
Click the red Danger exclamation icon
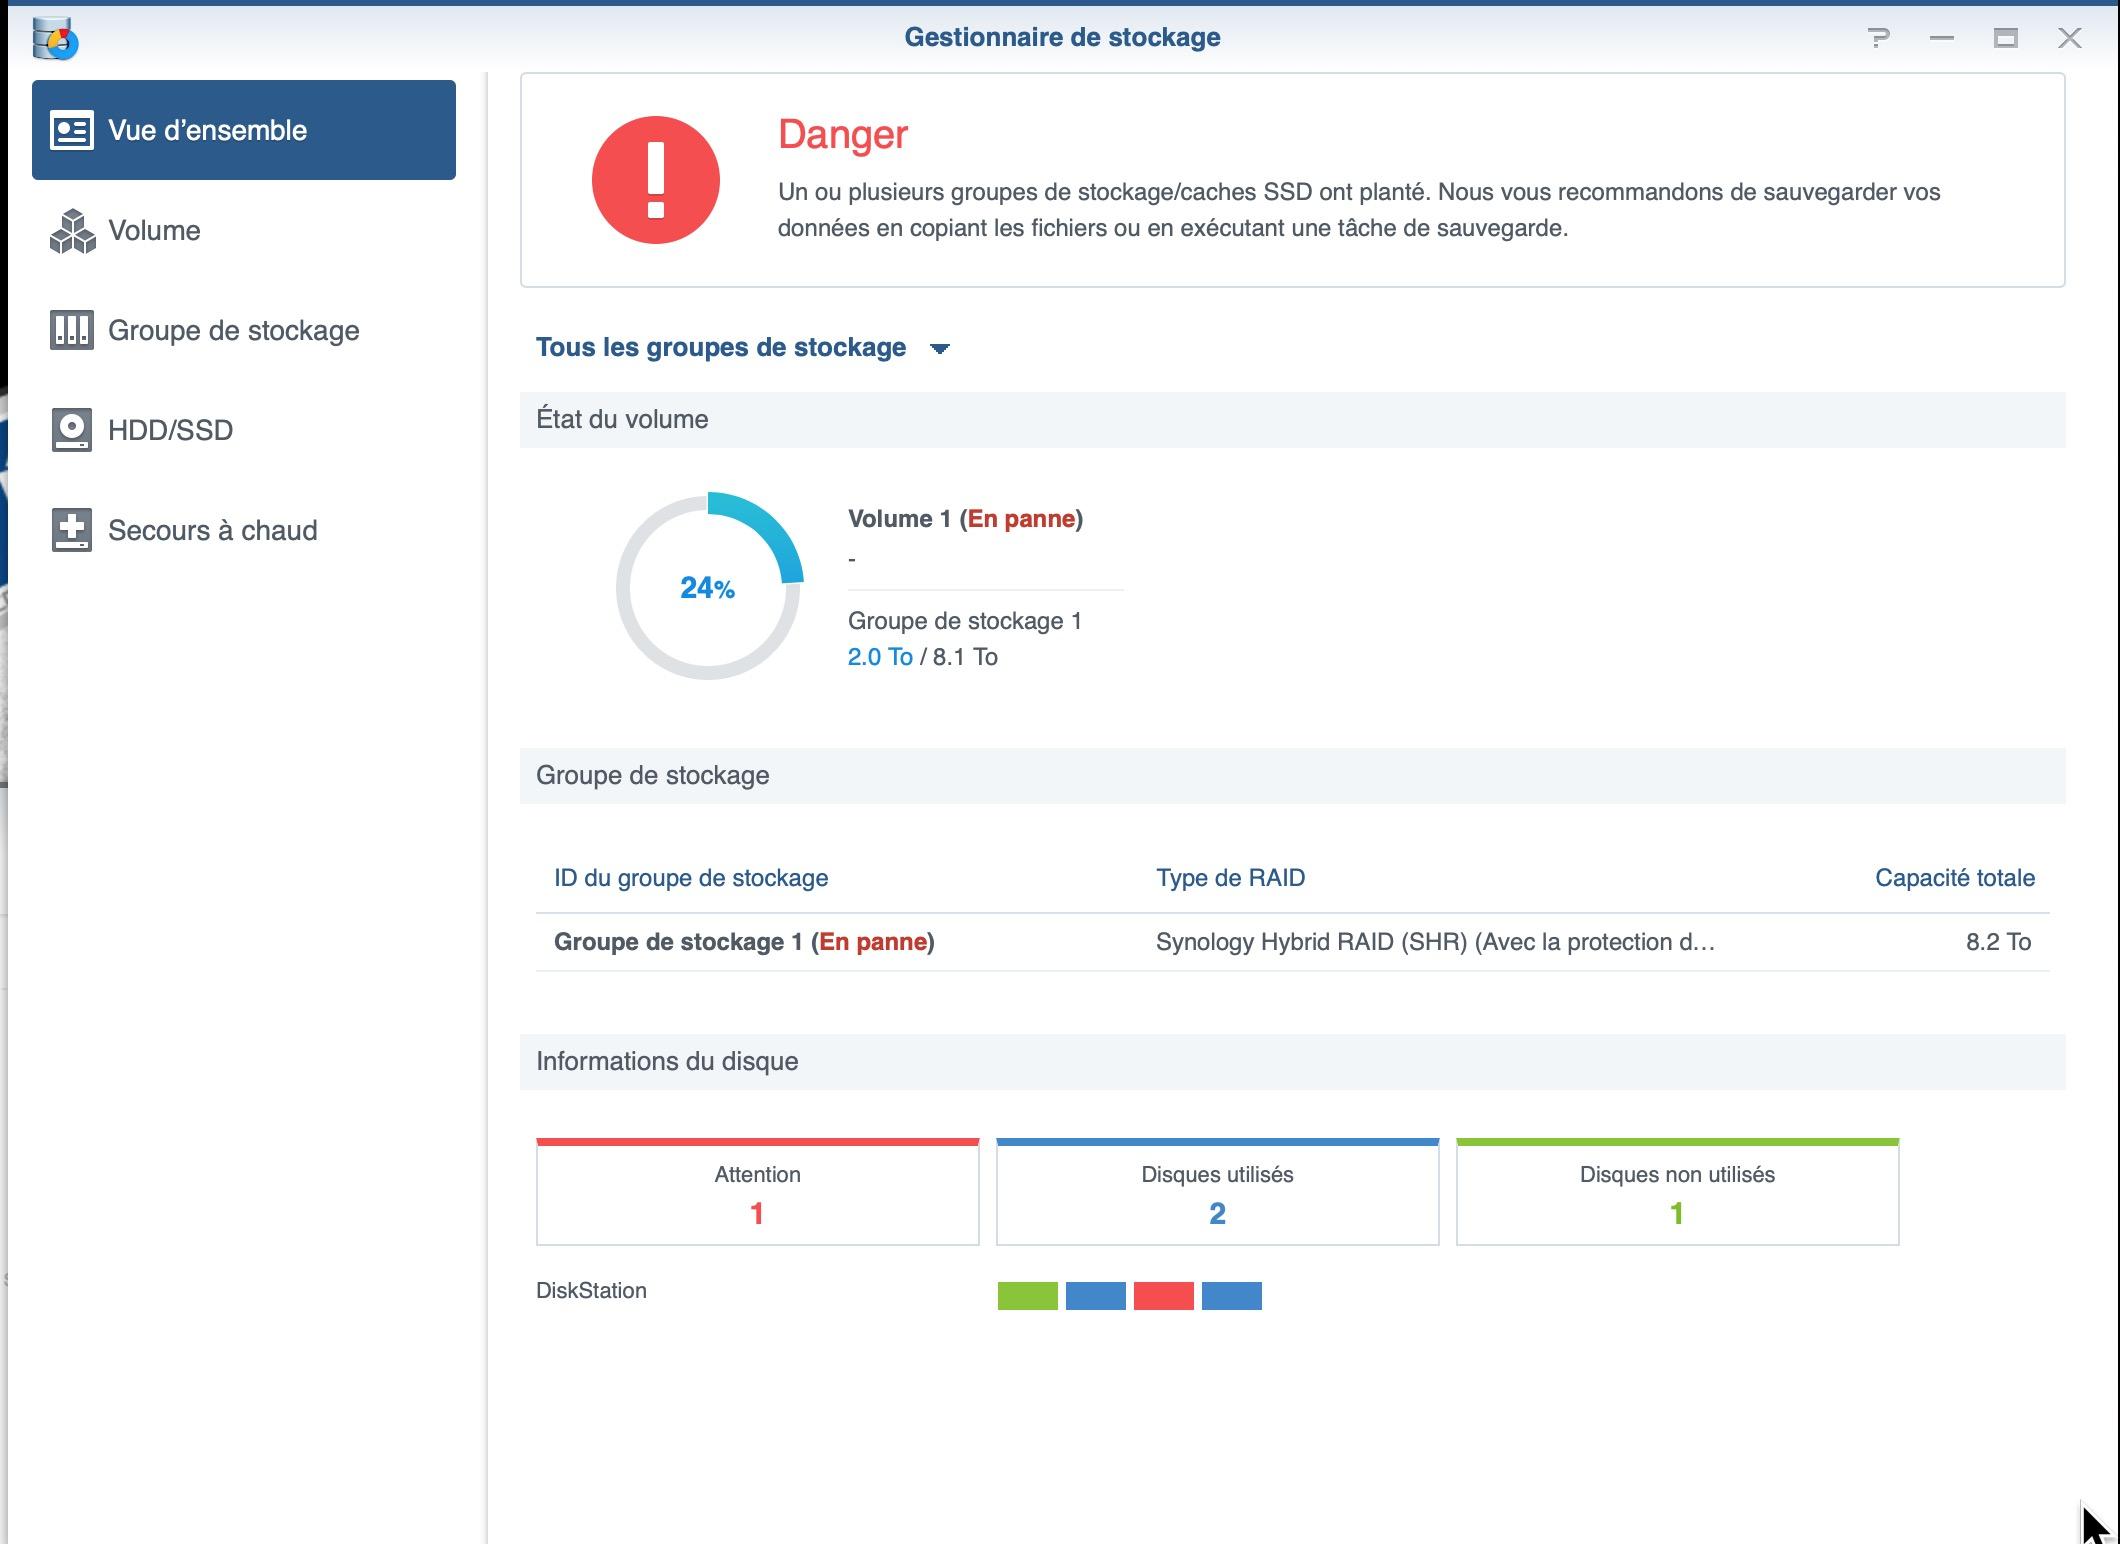pyautogui.click(x=656, y=180)
